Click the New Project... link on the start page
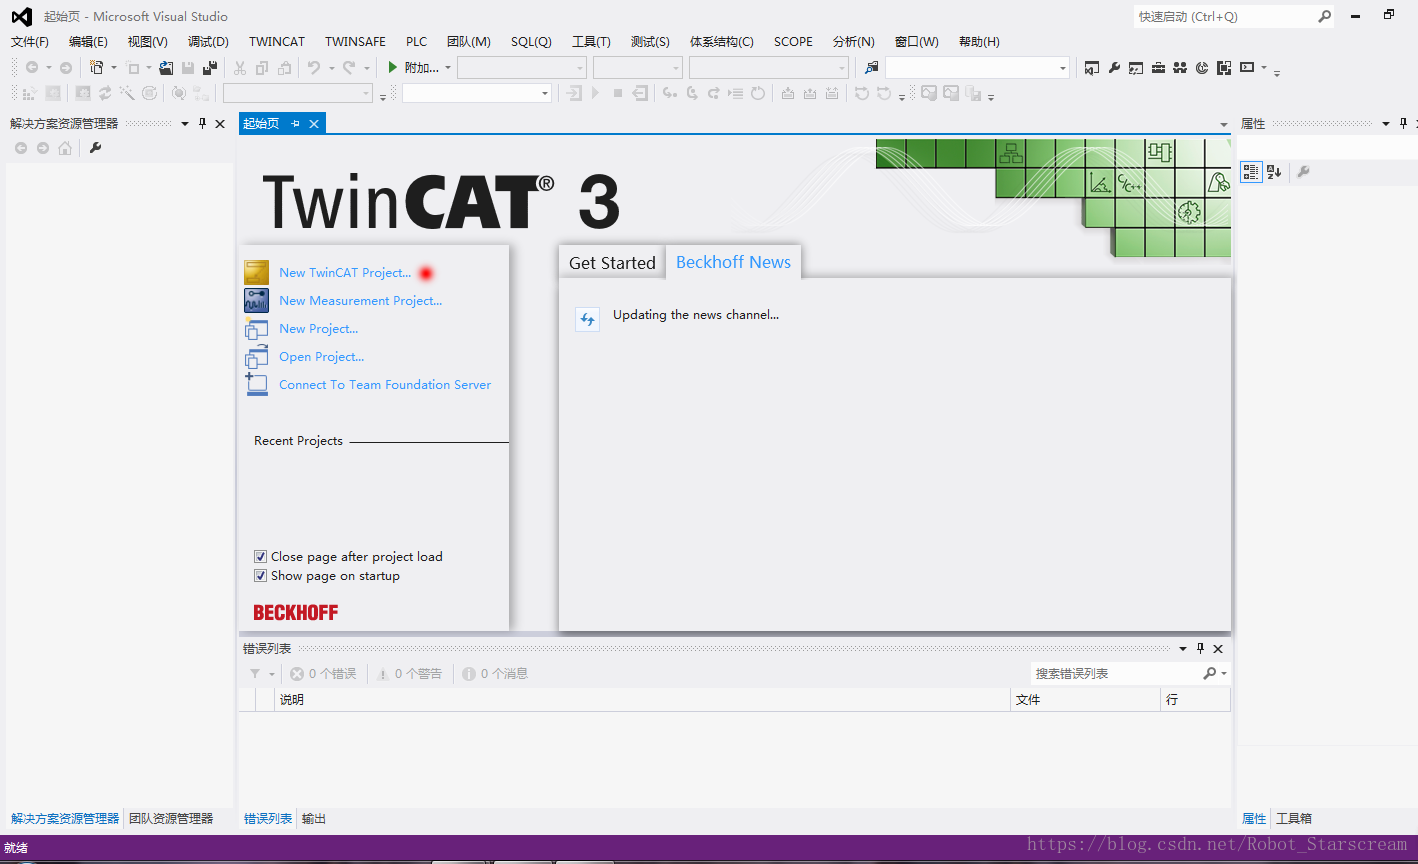This screenshot has width=1418, height=864. (319, 329)
